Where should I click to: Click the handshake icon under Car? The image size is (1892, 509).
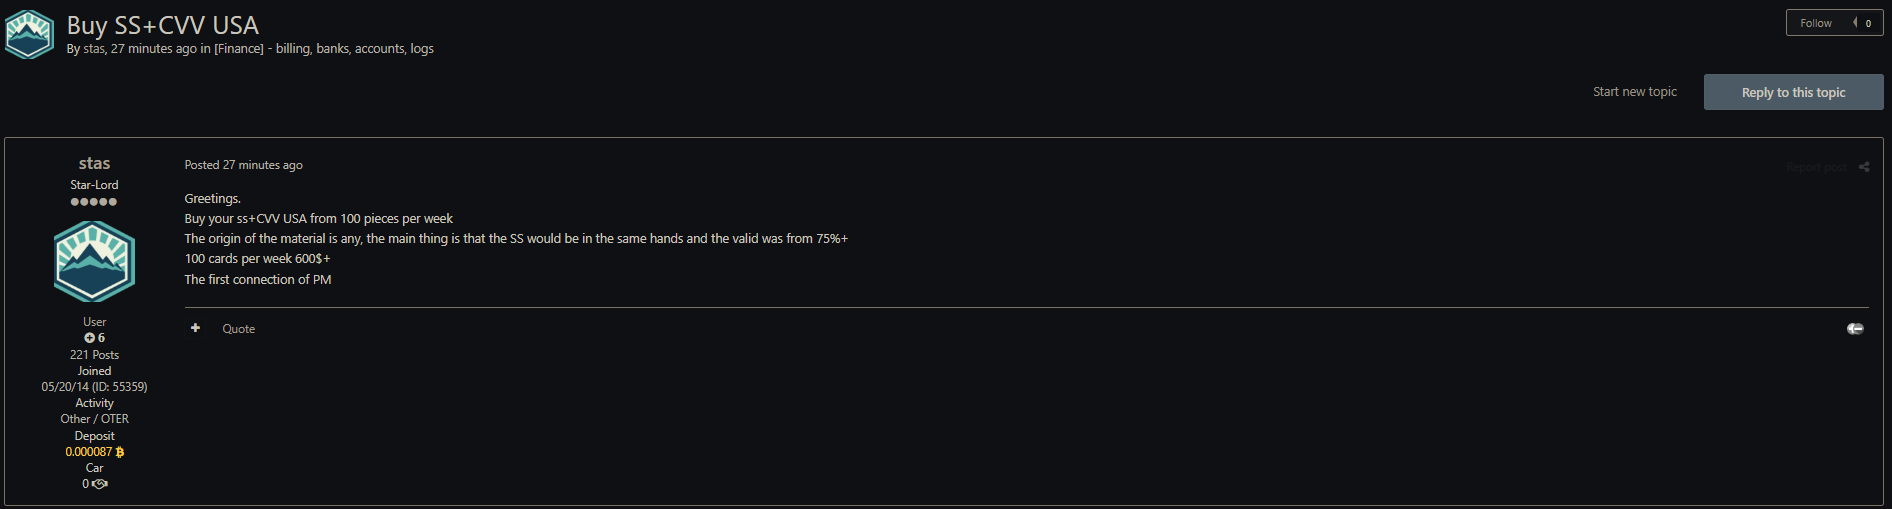100,484
